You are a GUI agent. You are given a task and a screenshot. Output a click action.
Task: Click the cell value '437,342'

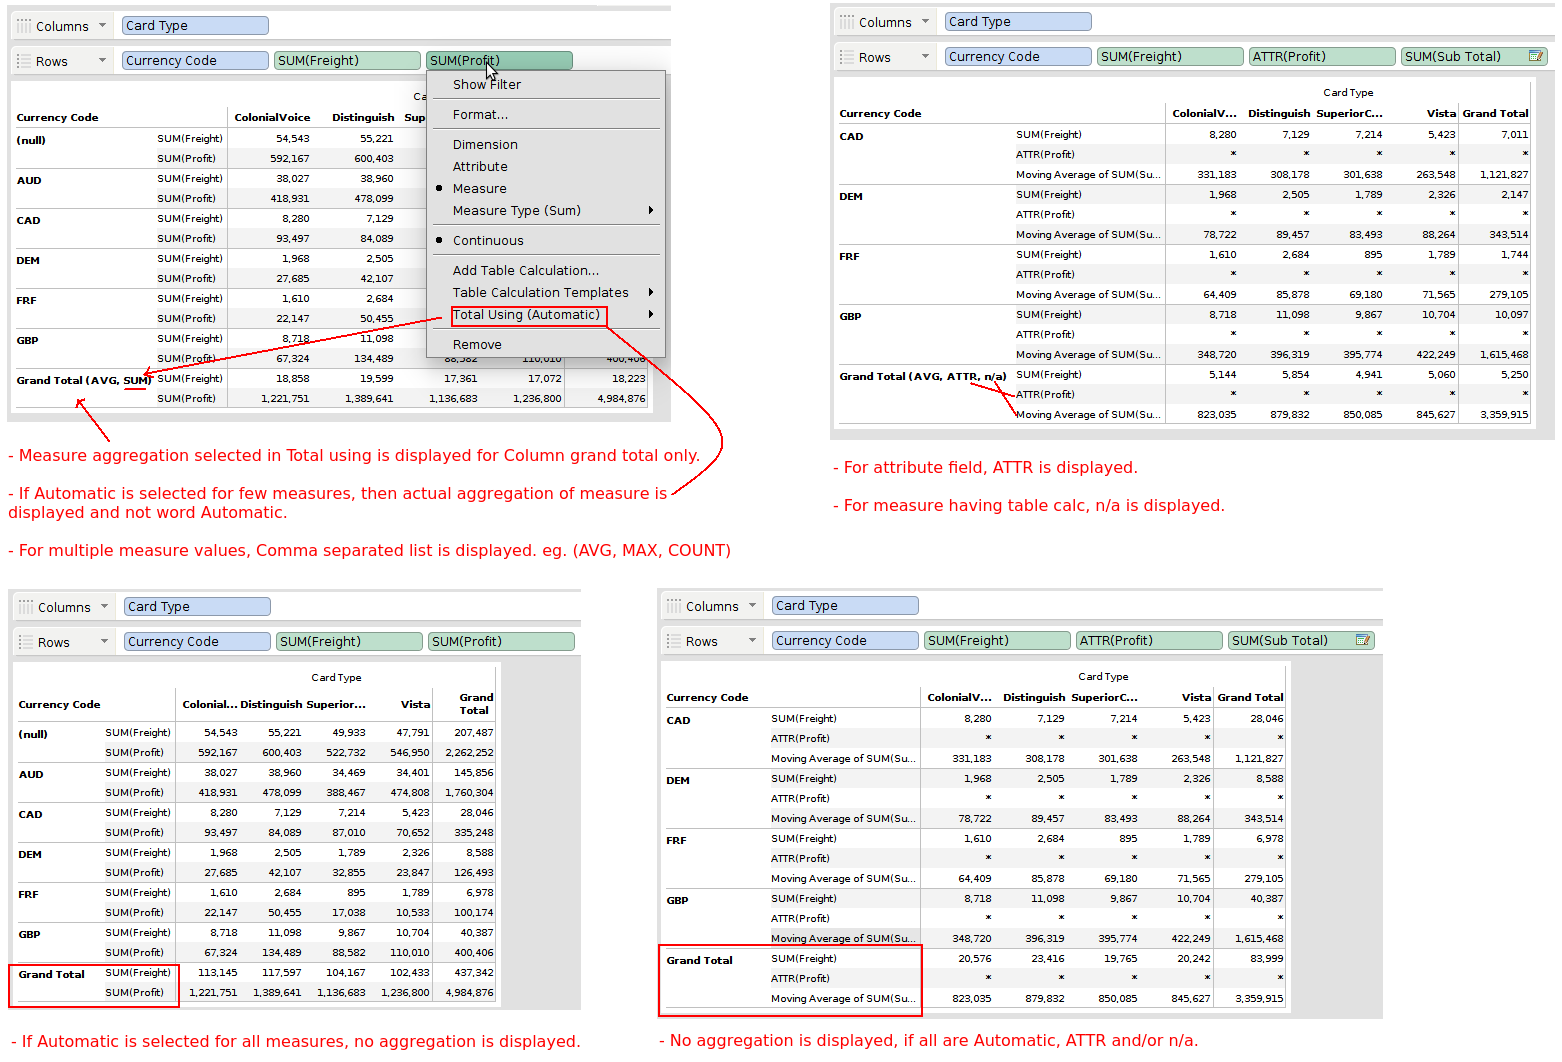click(474, 973)
